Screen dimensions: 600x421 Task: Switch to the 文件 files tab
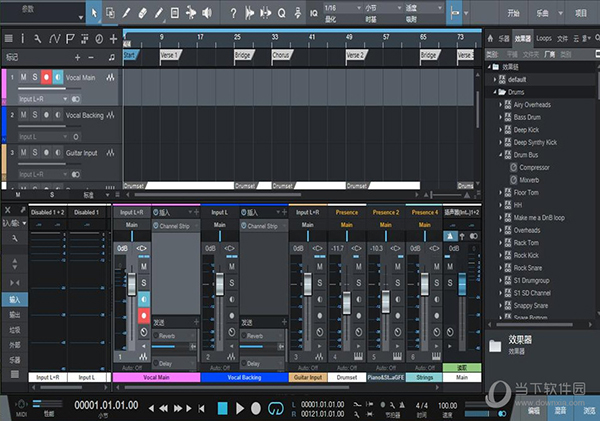pyautogui.click(x=562, y=38)
